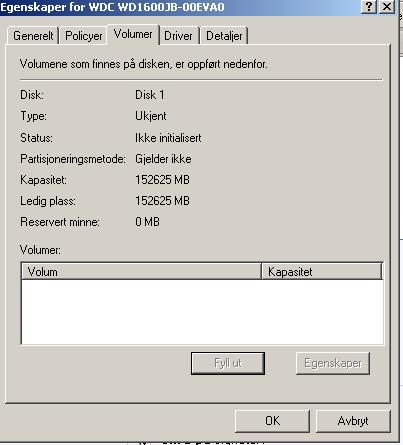Click the Egenskaper button below the list
The height and width of the screenshot is (445, 403).
coord(333,363)
